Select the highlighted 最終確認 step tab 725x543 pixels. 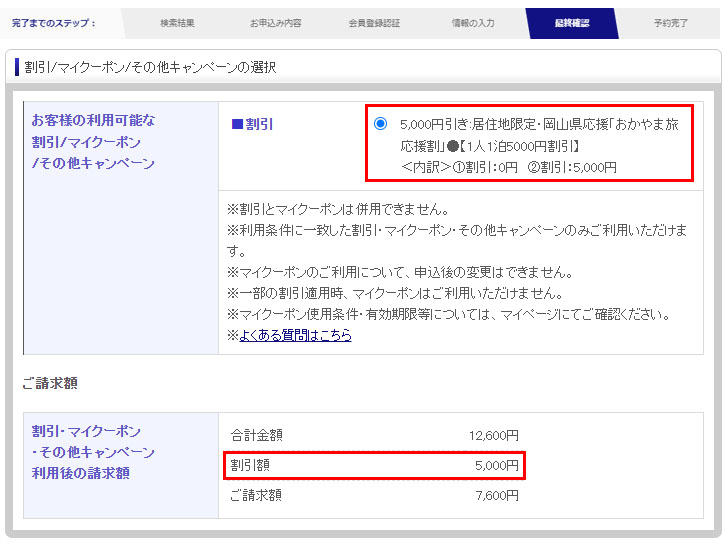(572, 23)
